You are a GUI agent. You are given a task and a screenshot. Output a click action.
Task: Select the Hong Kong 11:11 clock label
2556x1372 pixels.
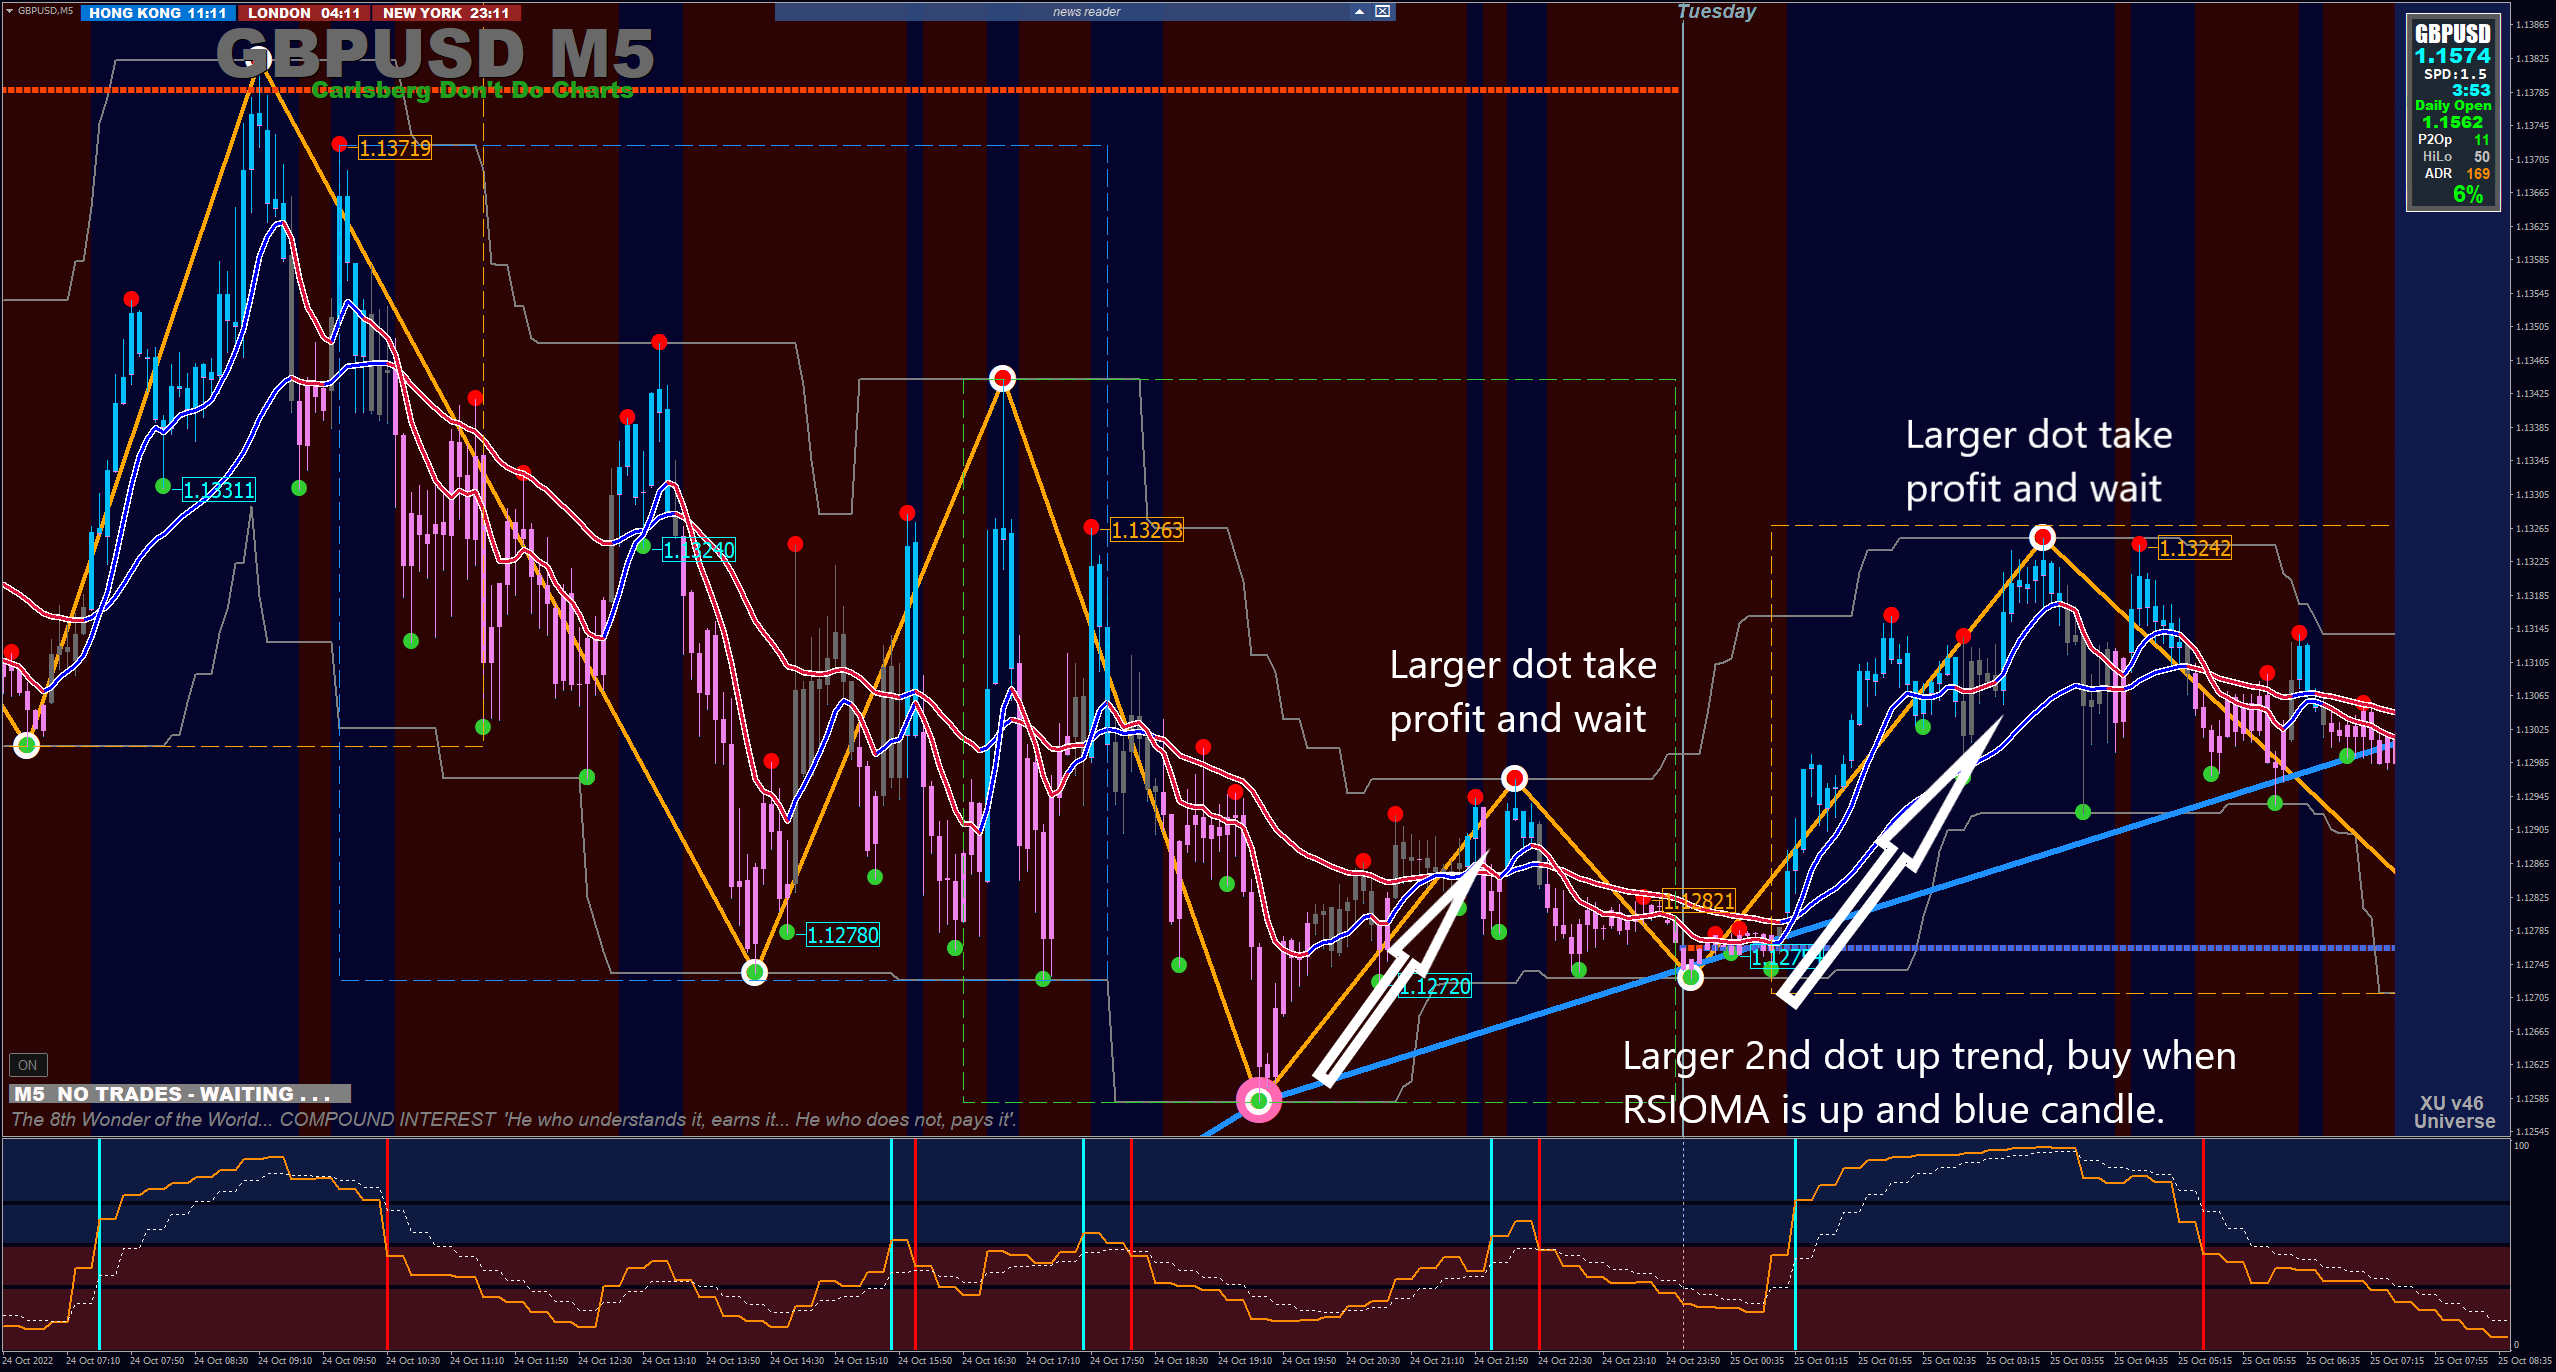click(x=158, y=13)
